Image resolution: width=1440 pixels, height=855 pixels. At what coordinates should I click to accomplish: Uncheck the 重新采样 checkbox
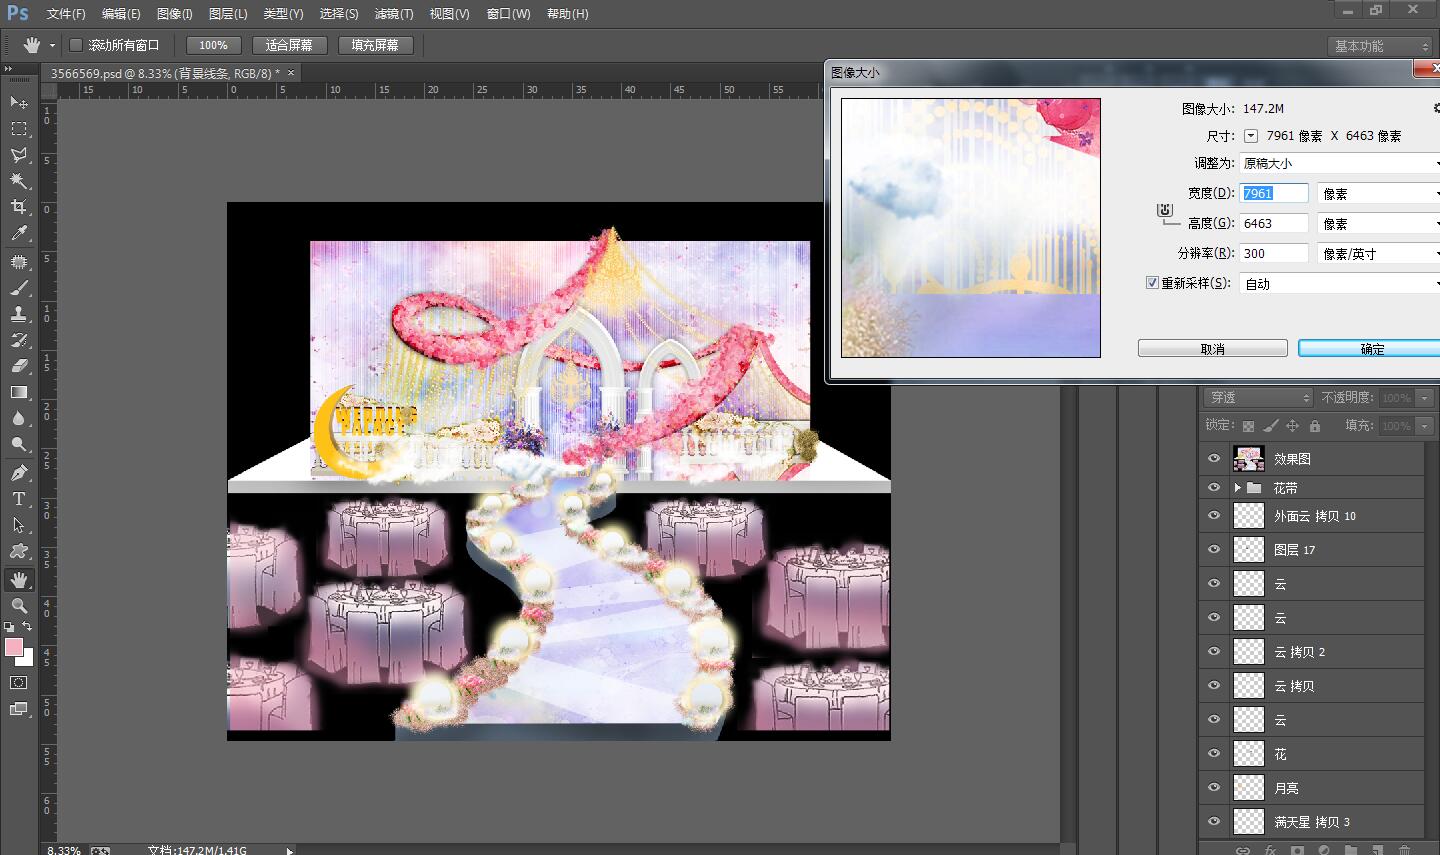coord(1152,283)
